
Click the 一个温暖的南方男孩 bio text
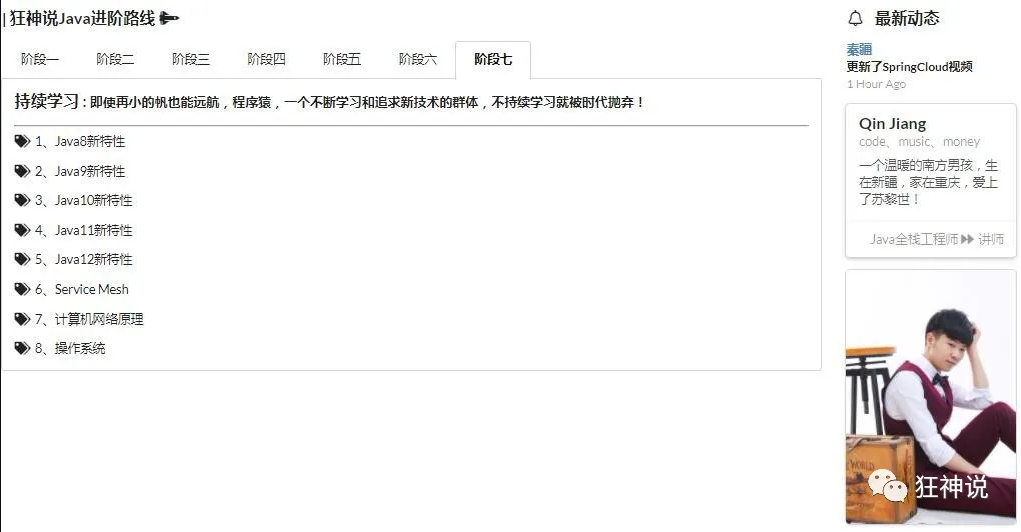(928, 182)
